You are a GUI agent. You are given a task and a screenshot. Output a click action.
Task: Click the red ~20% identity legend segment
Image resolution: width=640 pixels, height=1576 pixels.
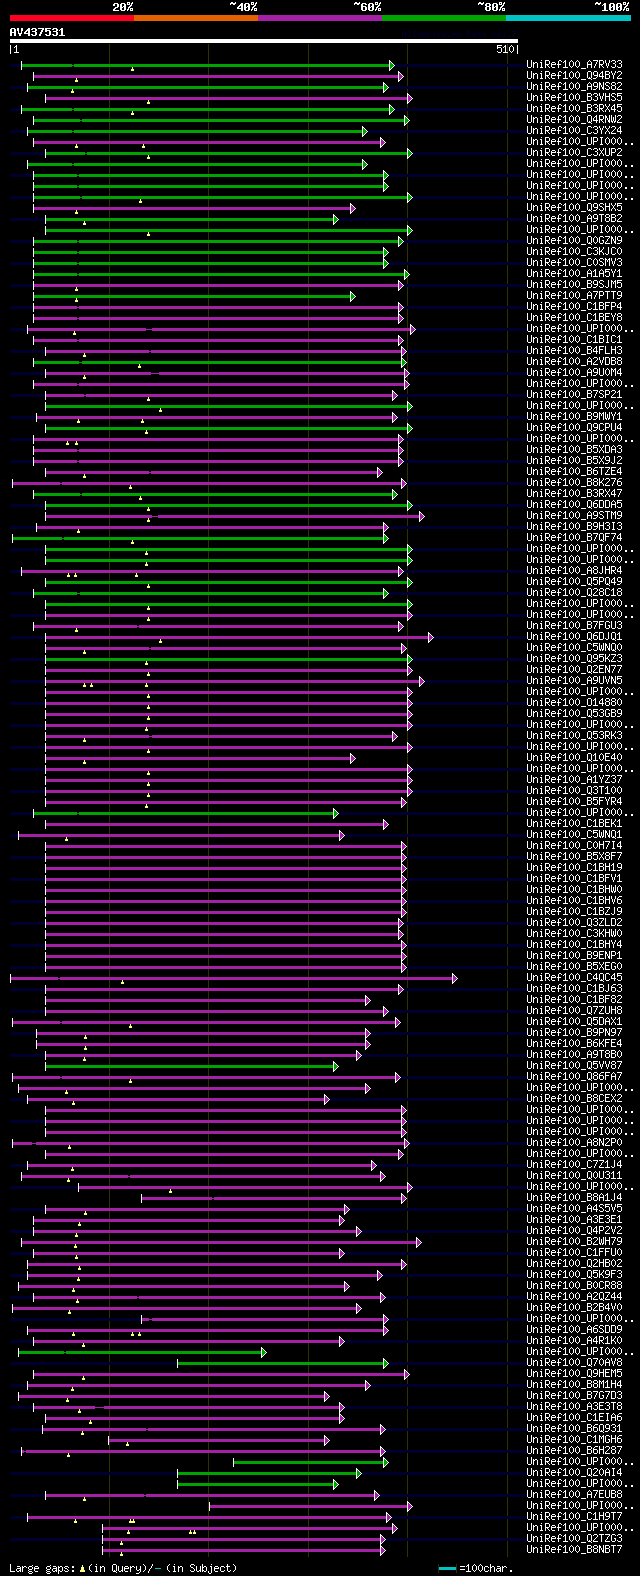71,17
